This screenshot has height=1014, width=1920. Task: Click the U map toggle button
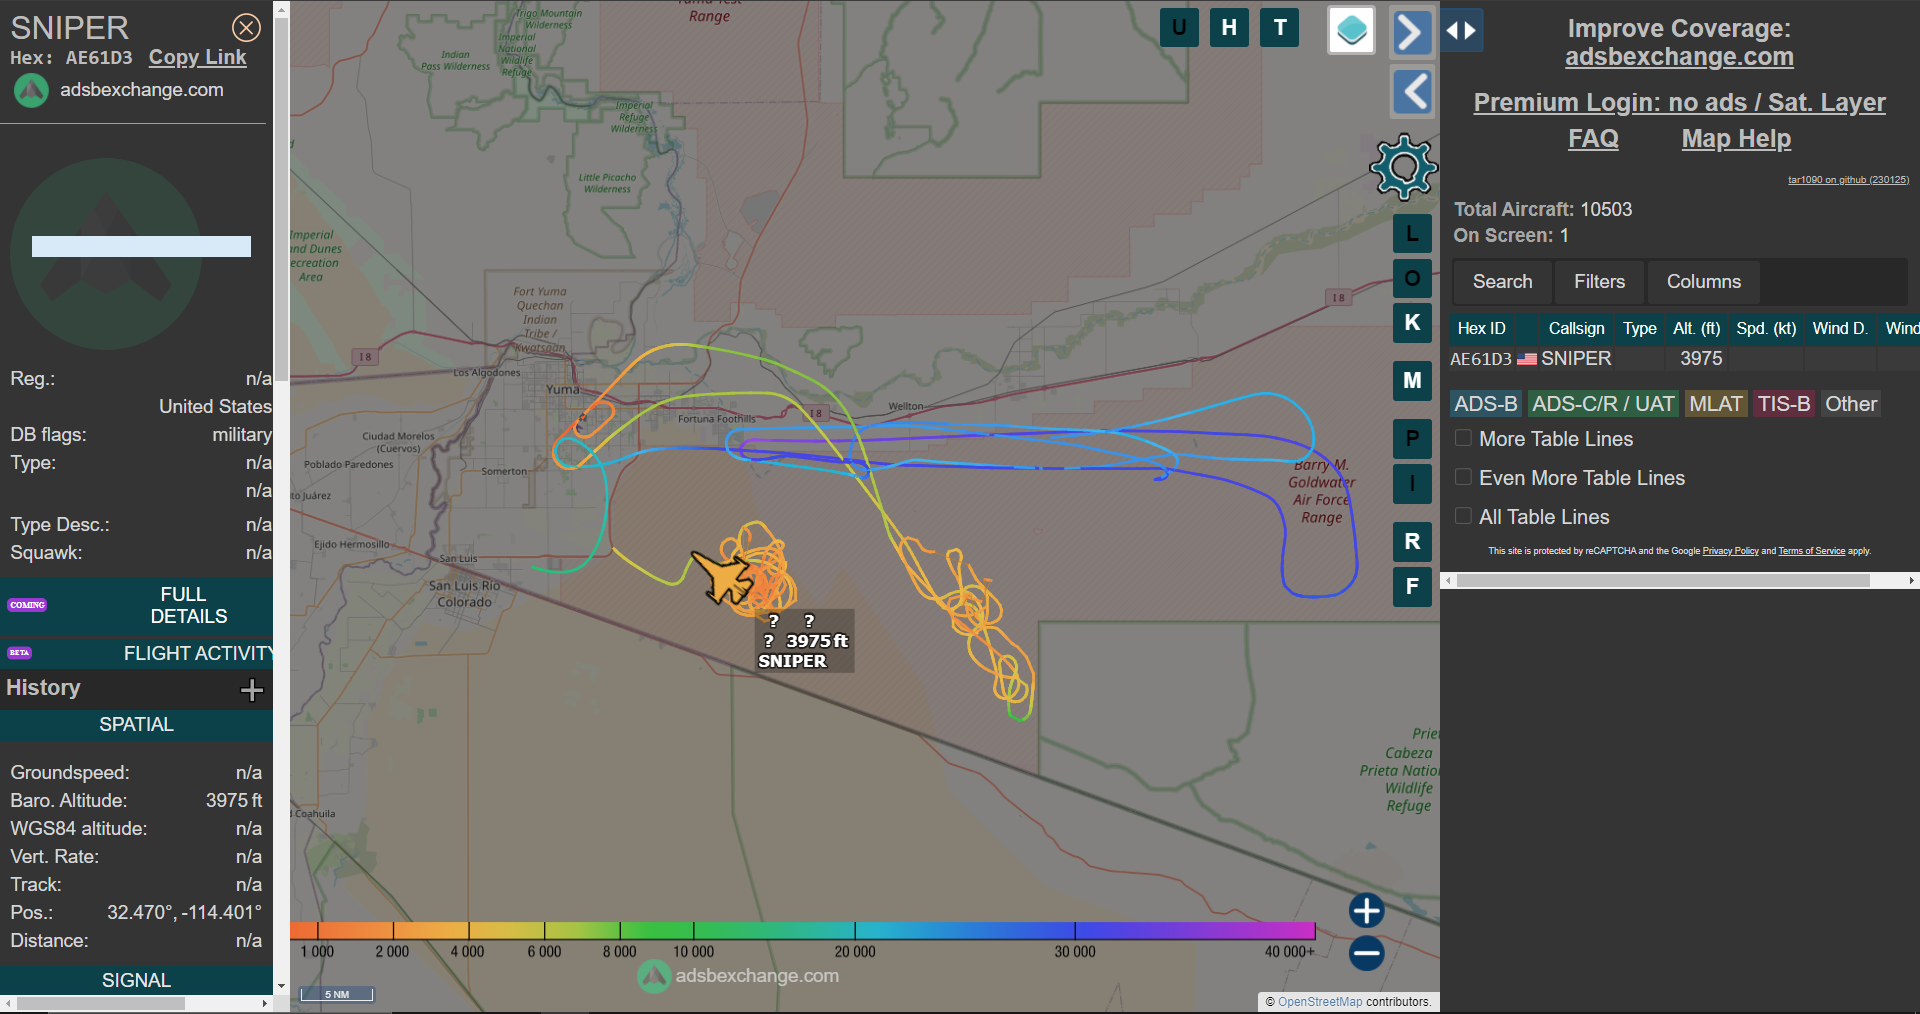click(1179, 27)
